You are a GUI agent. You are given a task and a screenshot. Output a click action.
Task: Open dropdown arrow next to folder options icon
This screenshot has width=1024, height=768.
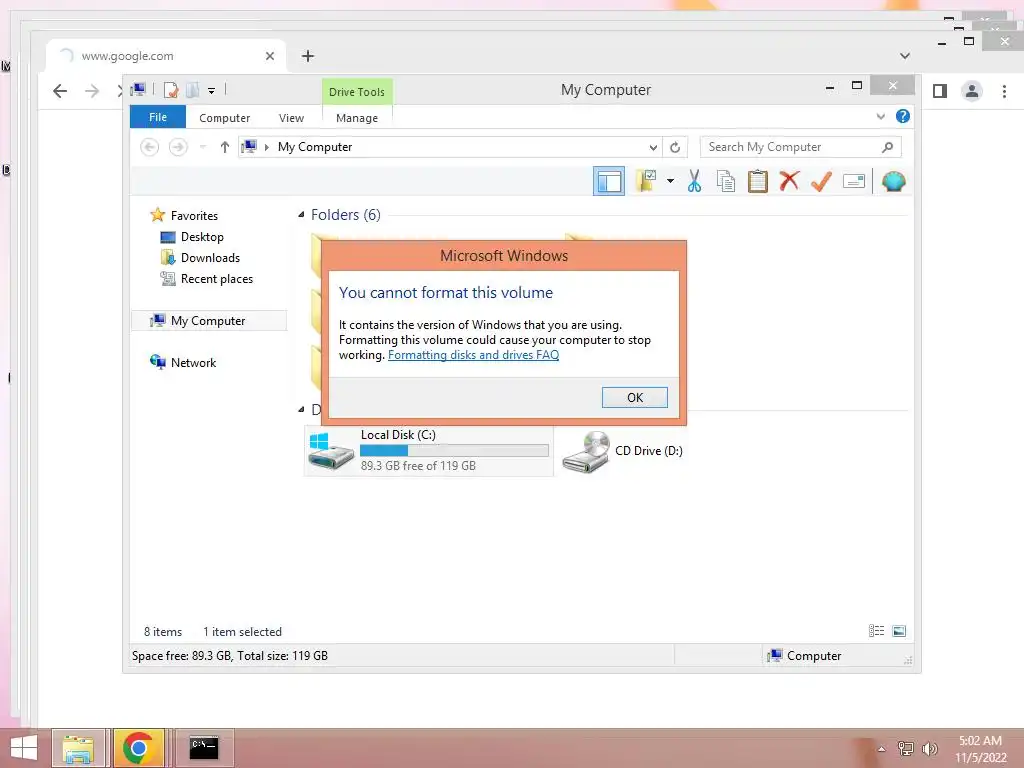point(670,181)
